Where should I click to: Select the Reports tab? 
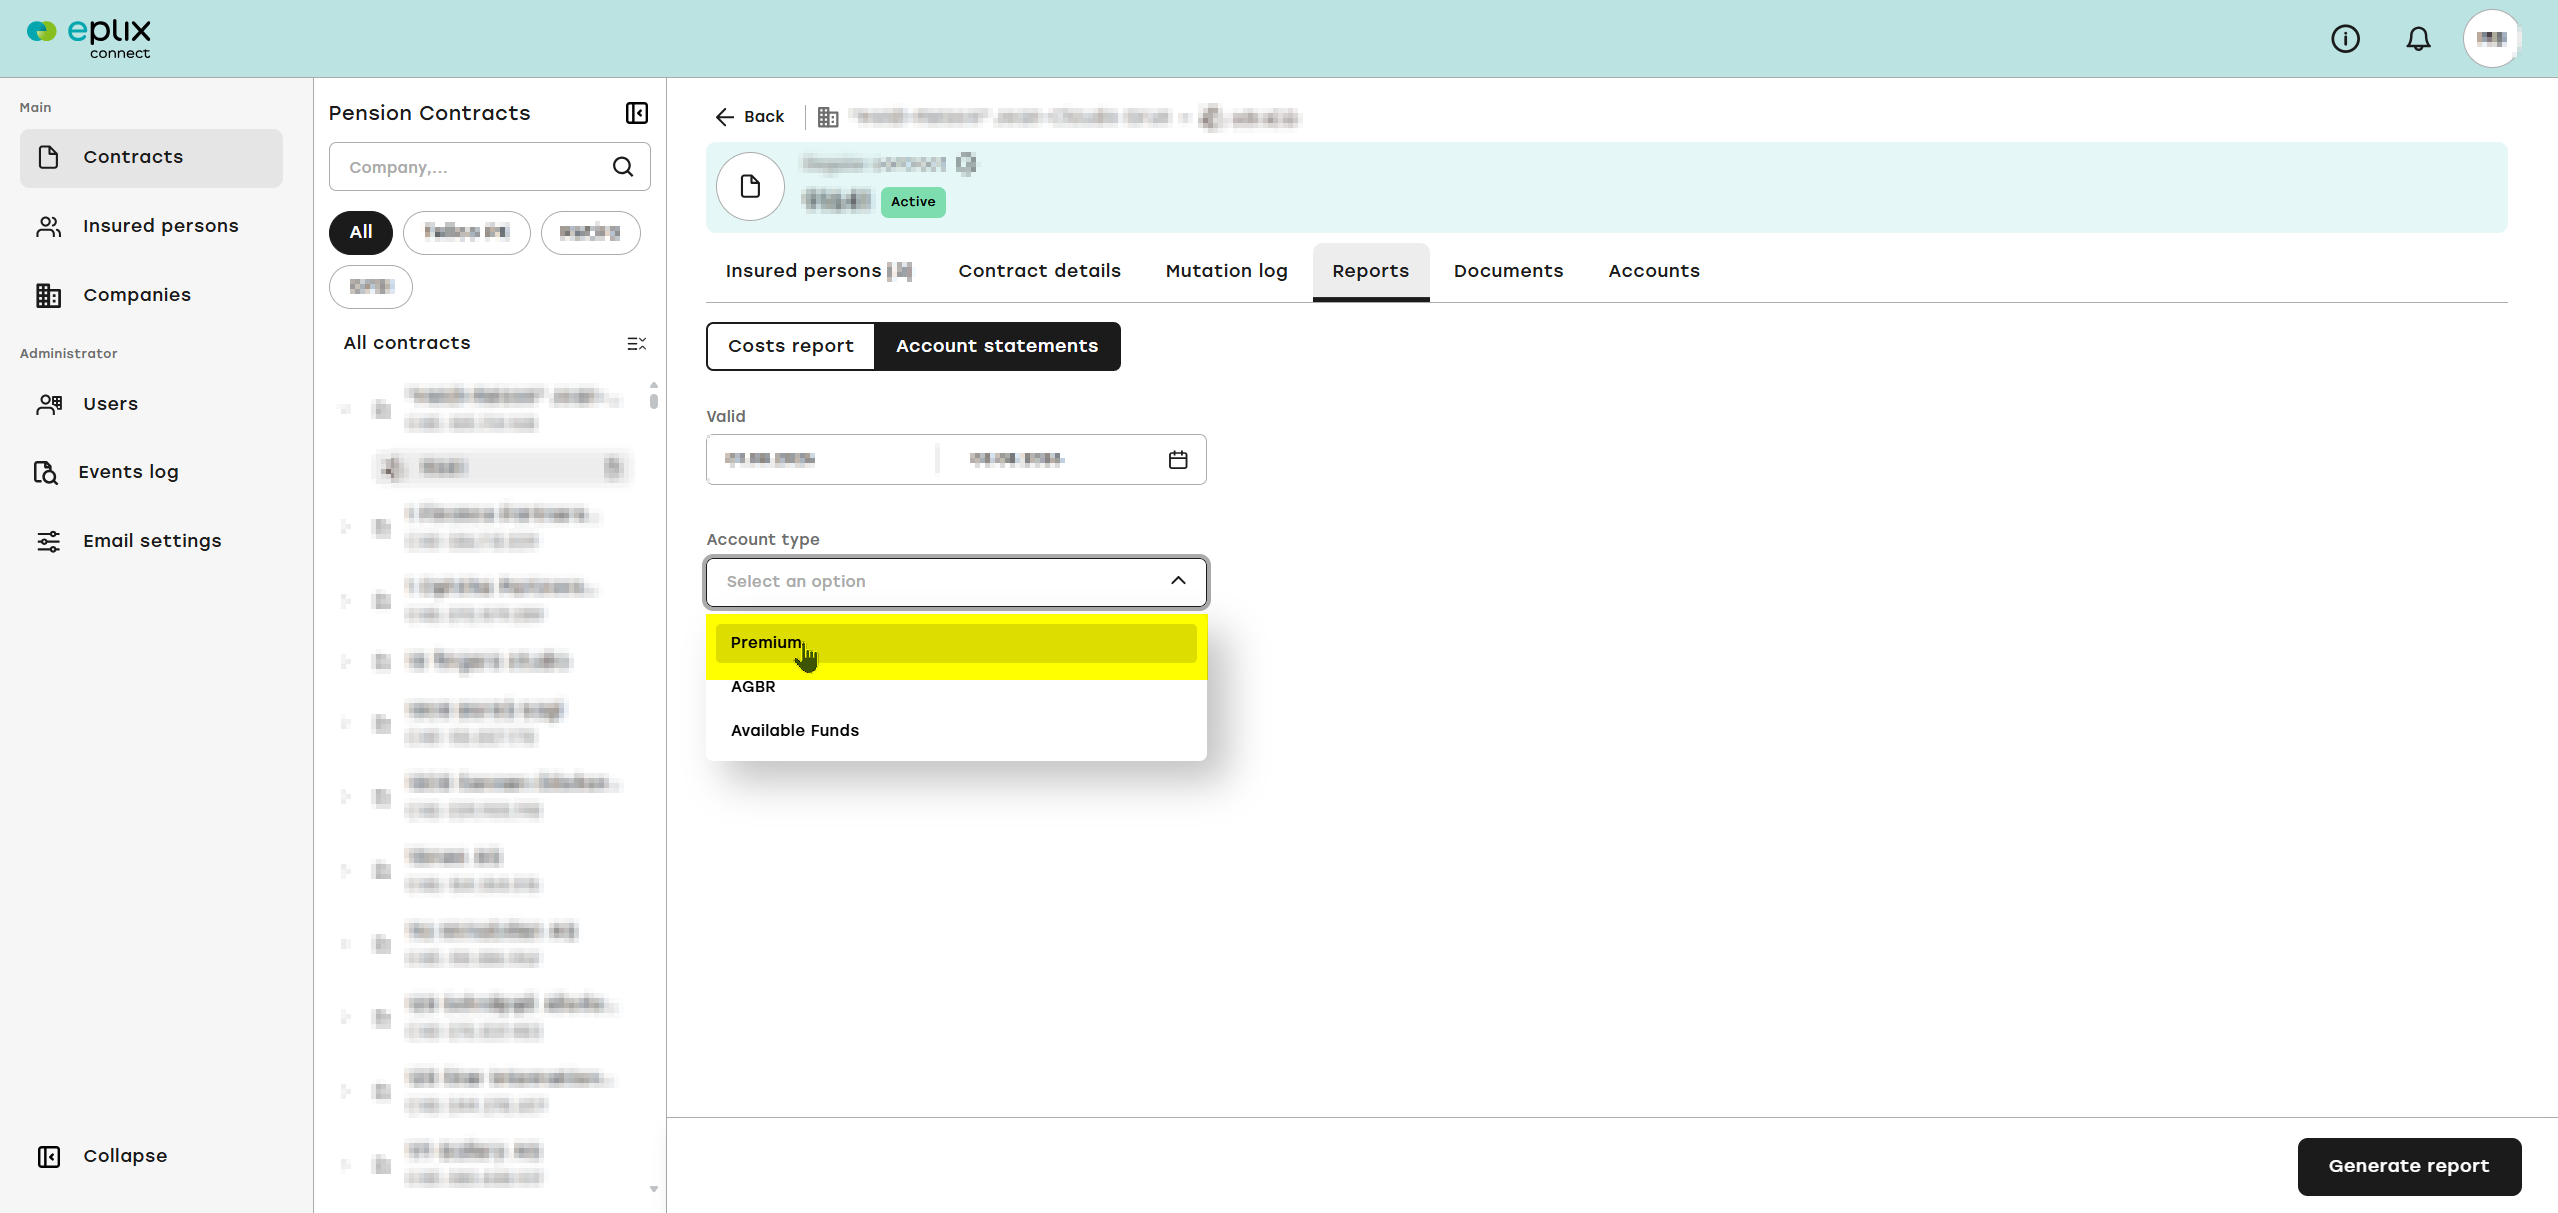(1370, 271)
